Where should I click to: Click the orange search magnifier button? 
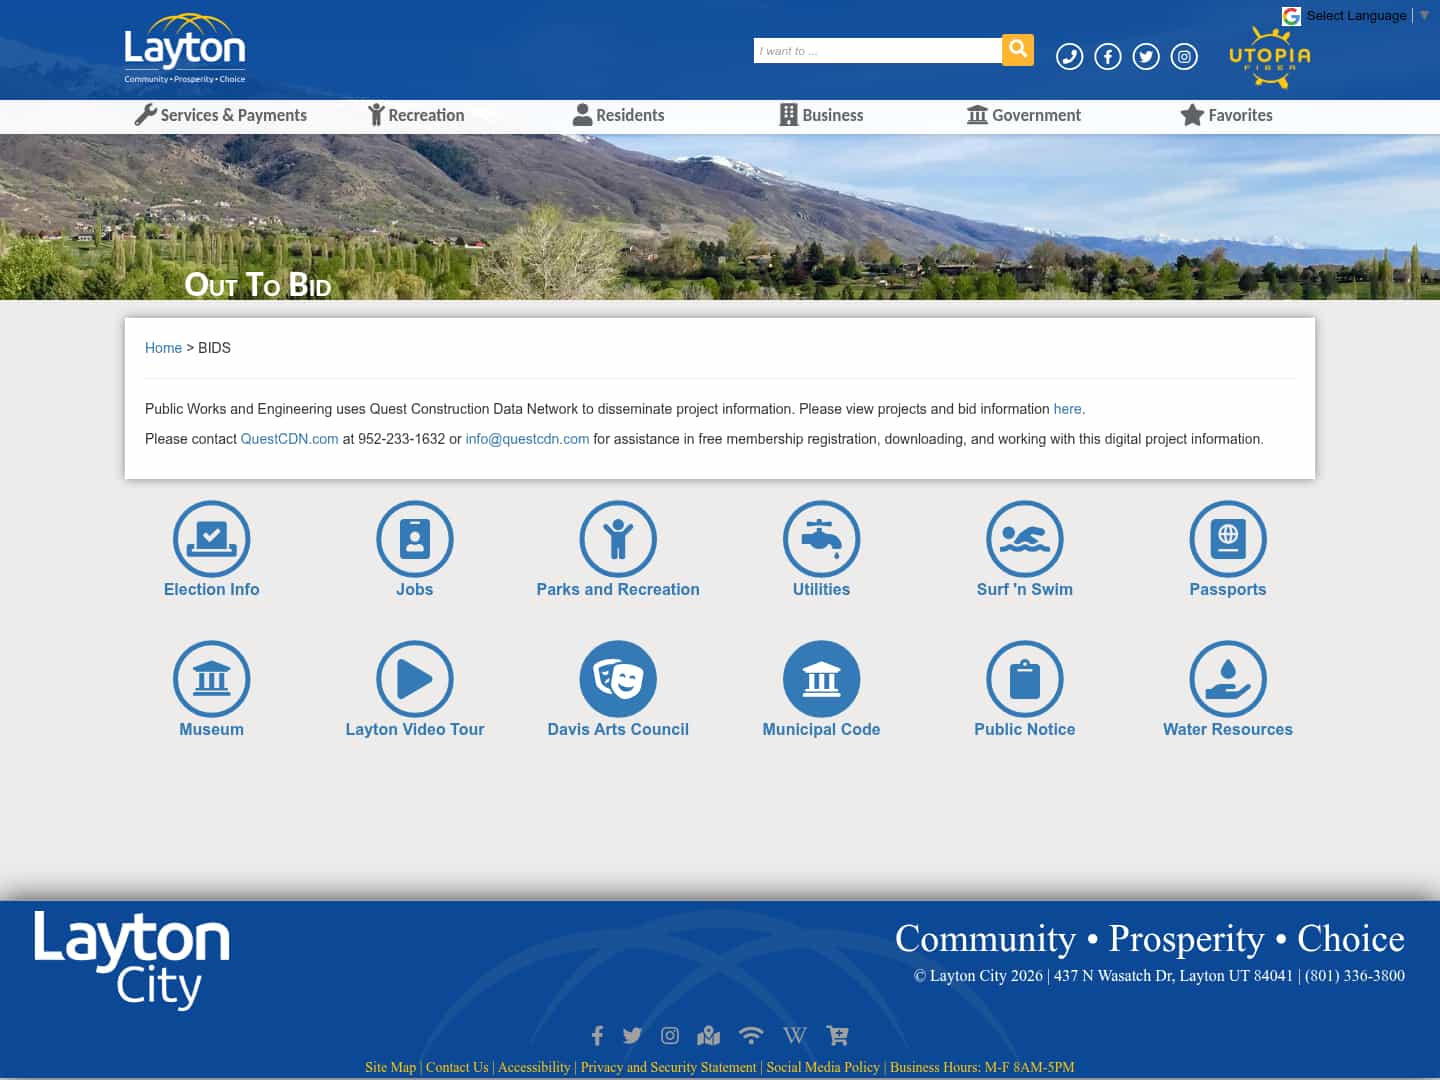1018,50
